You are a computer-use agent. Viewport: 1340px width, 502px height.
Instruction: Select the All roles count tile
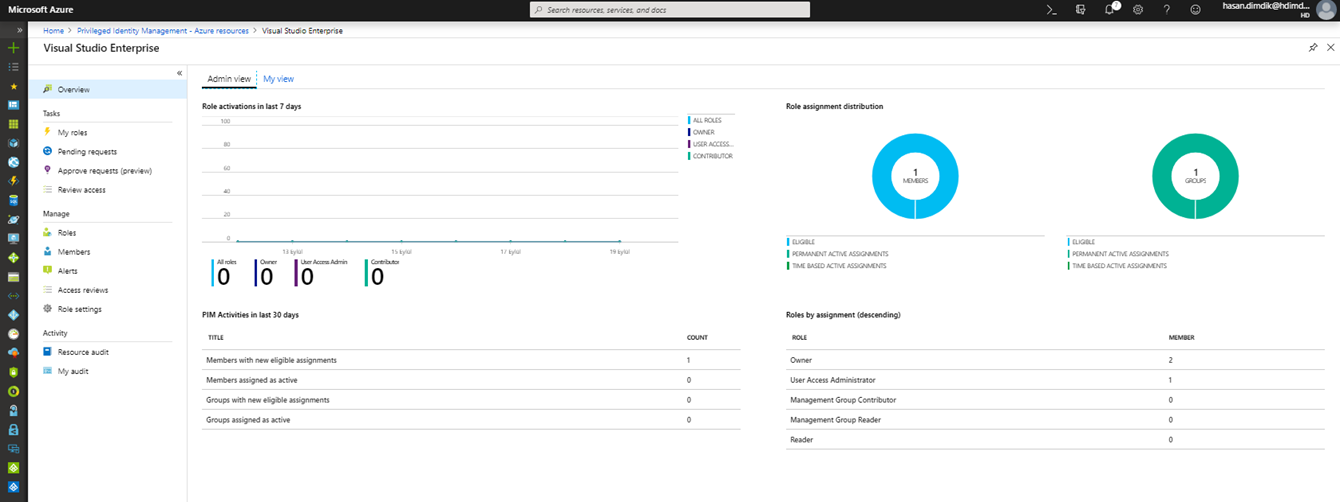[224, 272]
